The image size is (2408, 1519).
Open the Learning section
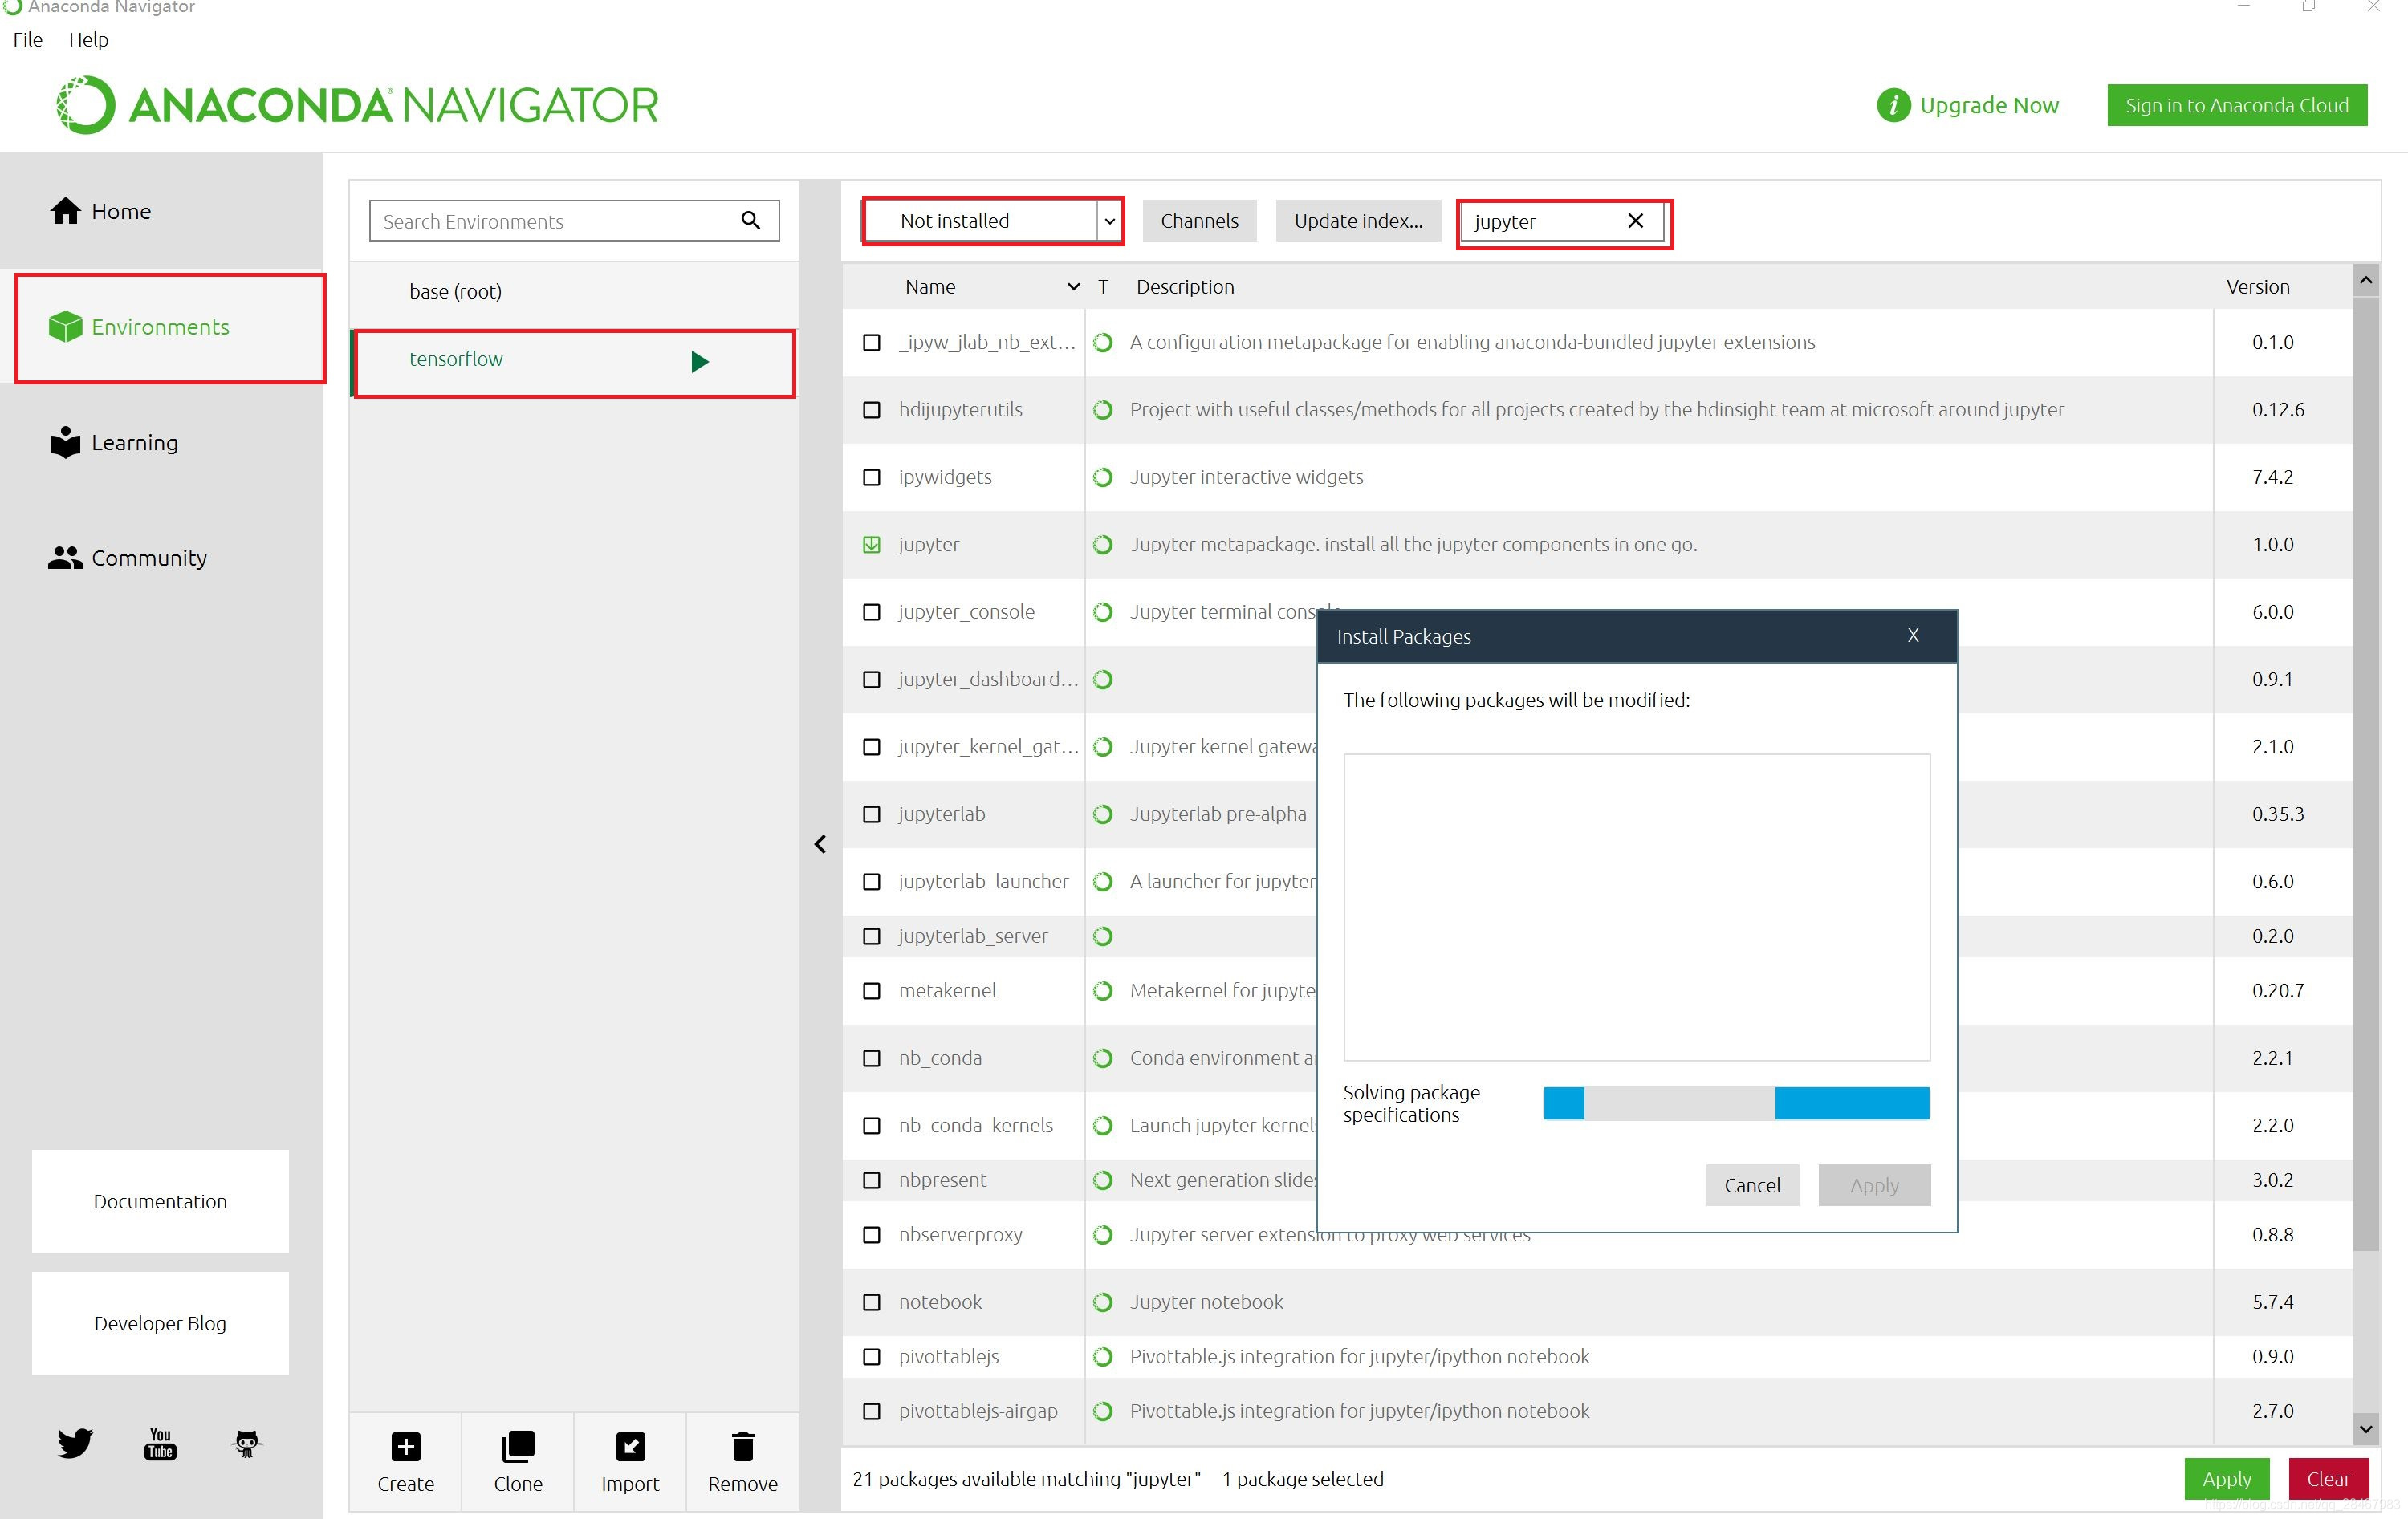tap(113, 442)
